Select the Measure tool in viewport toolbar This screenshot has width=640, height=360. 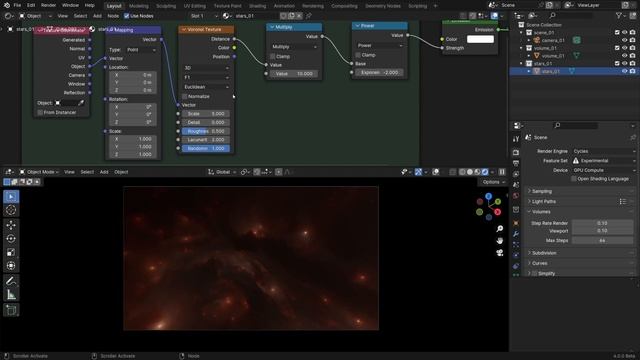[11, 294]
